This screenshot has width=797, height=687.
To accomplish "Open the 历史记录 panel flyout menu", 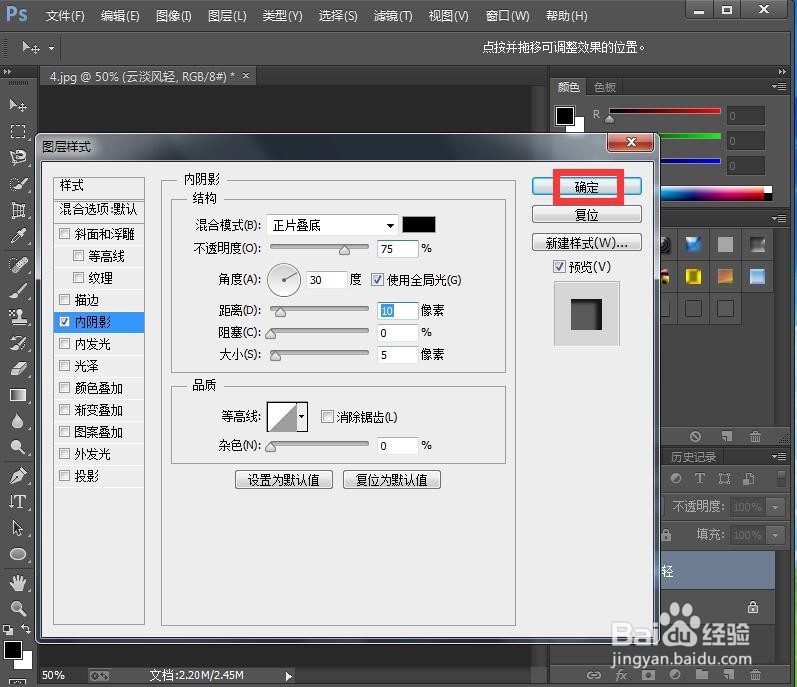I will [x=779, y=456].
